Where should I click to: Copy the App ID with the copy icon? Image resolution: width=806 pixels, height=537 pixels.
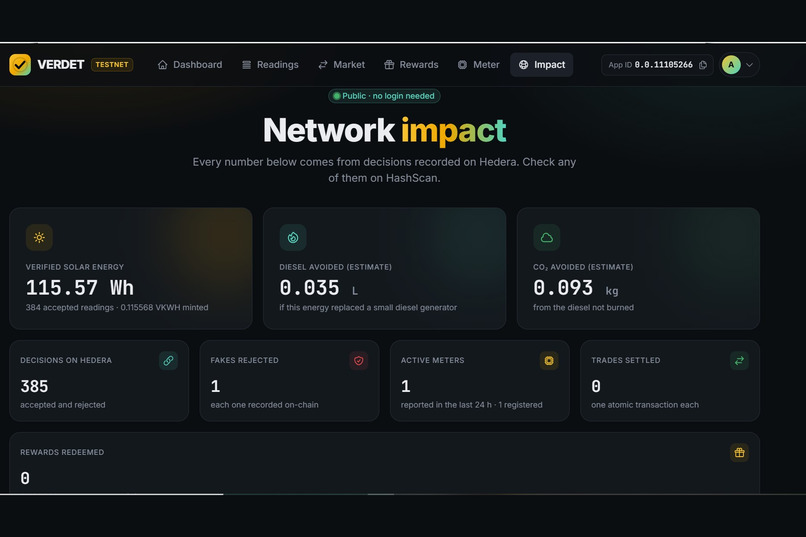[703, 65]
